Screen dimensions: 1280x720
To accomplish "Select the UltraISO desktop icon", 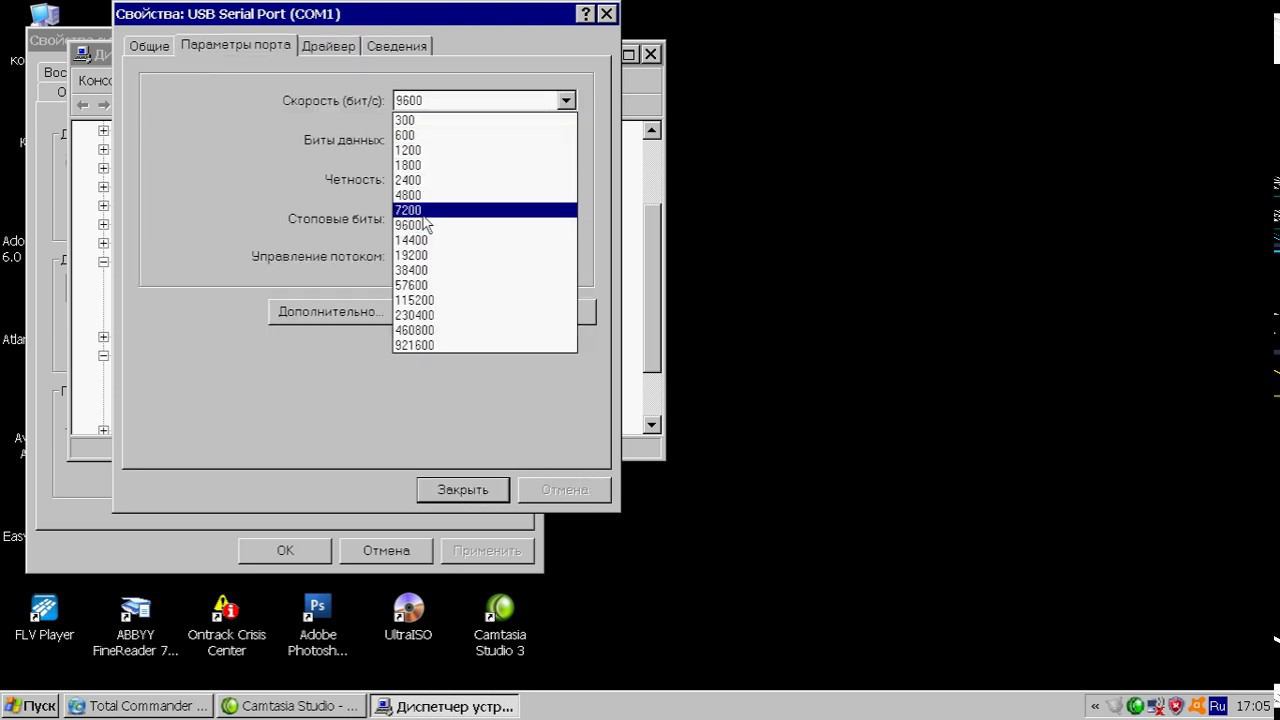I will click(408, 617).
